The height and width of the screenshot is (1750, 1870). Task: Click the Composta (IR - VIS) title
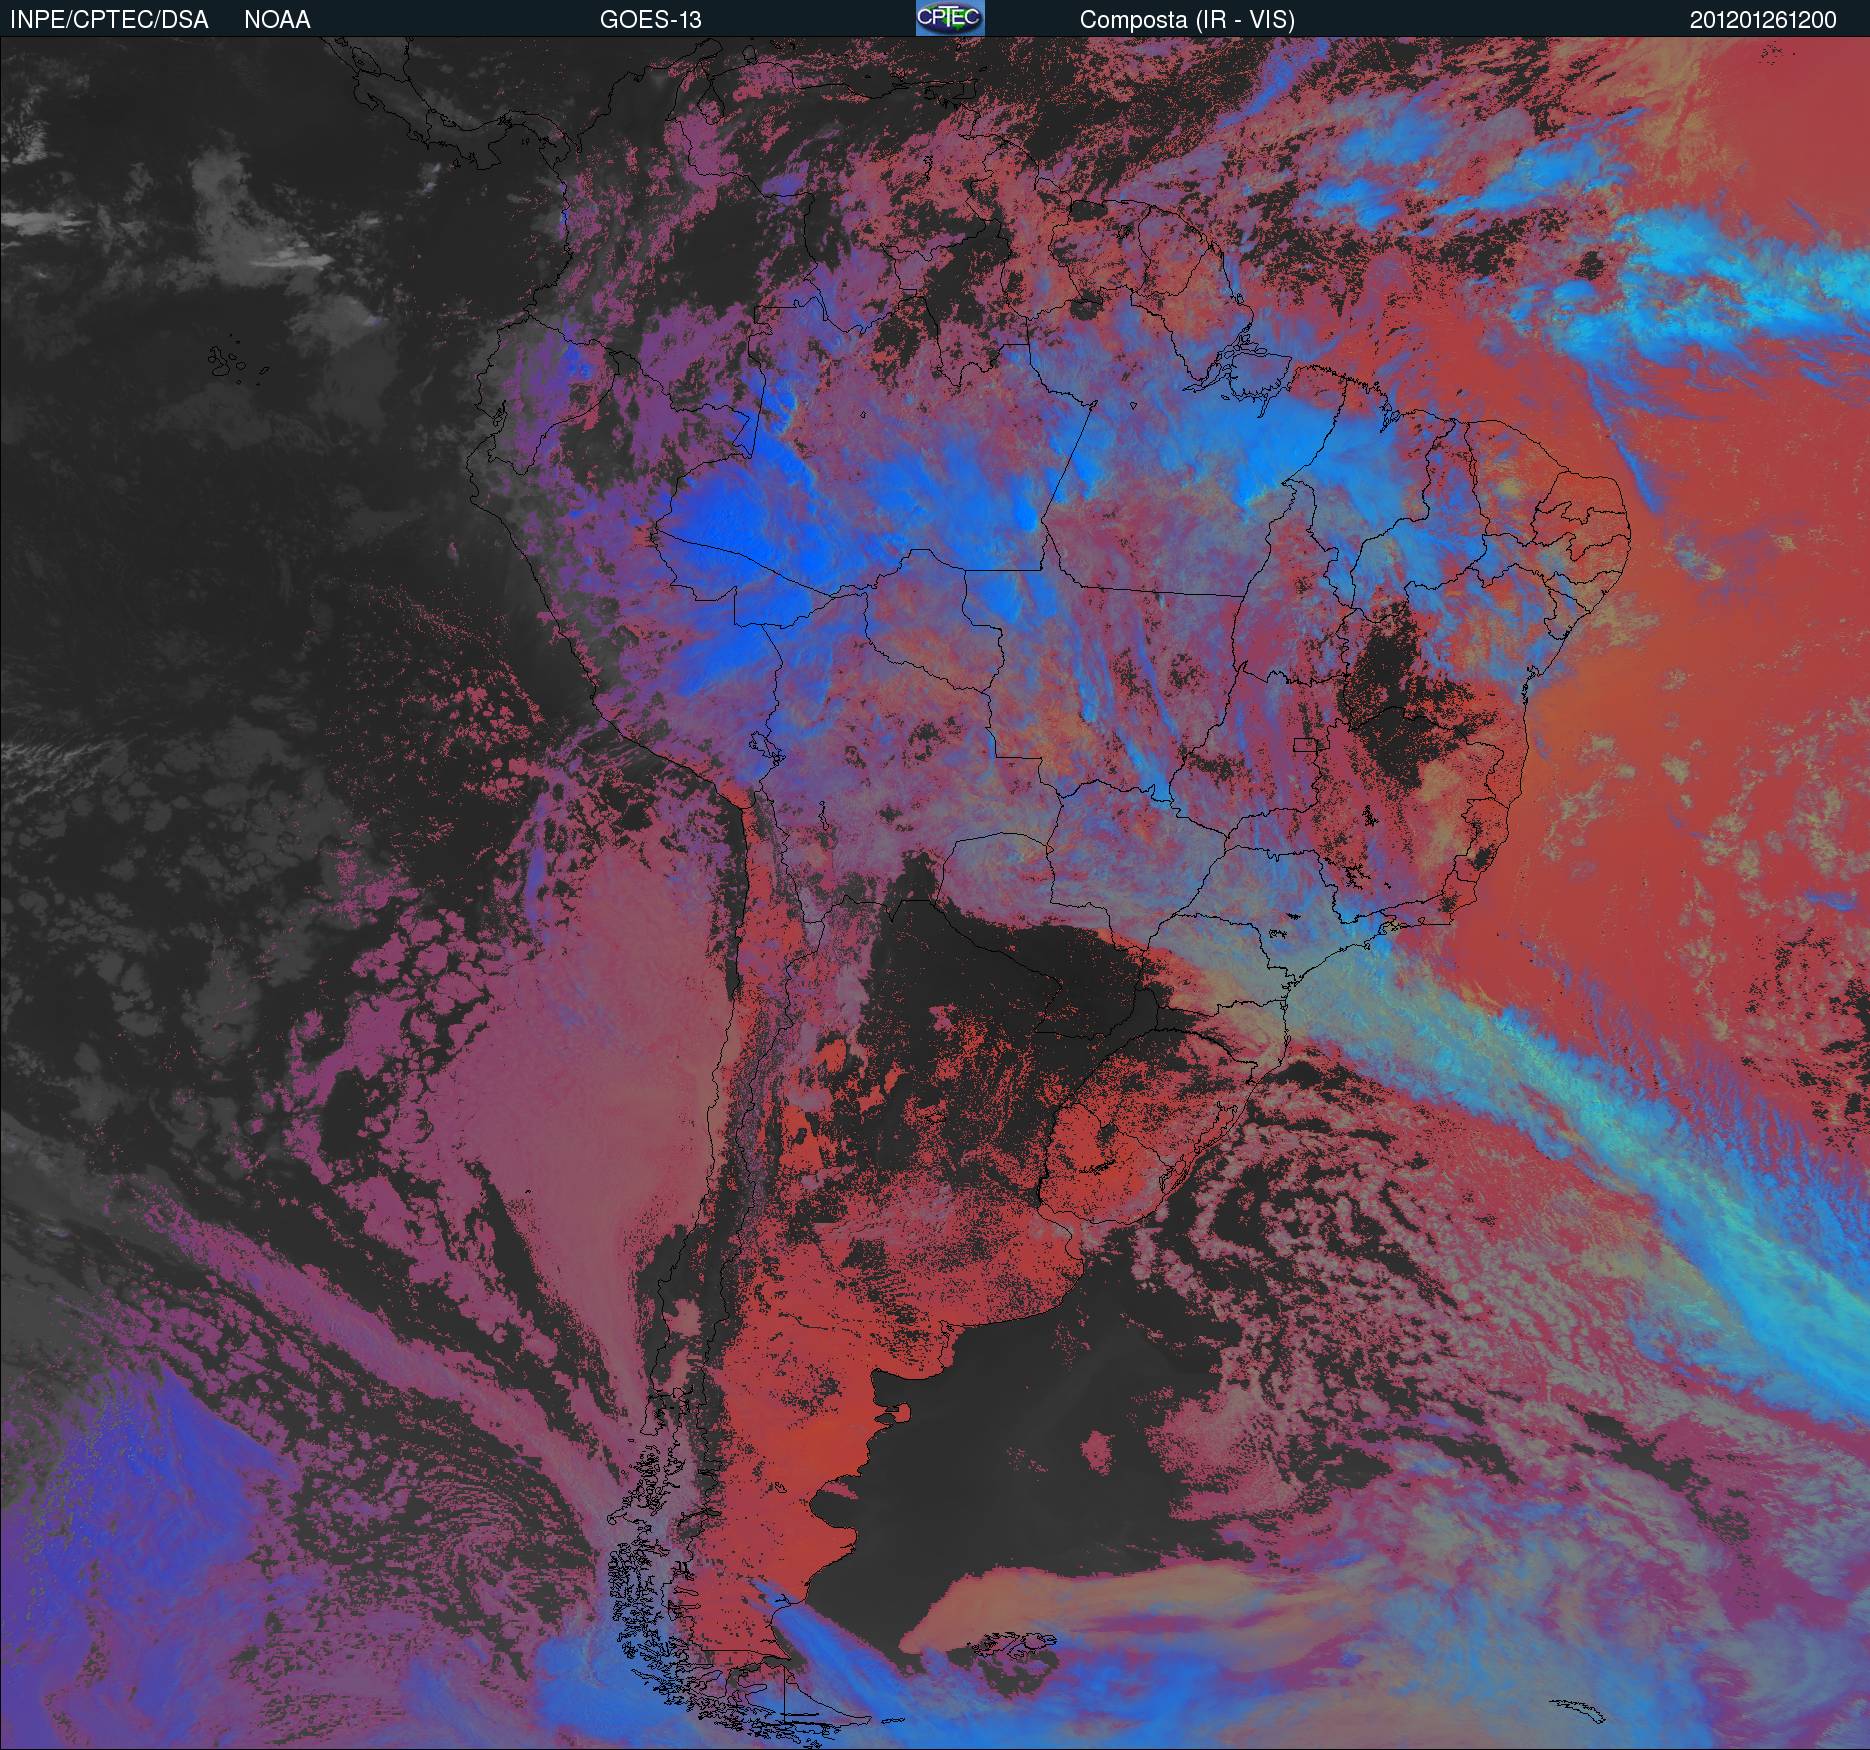coord(1187,20)
